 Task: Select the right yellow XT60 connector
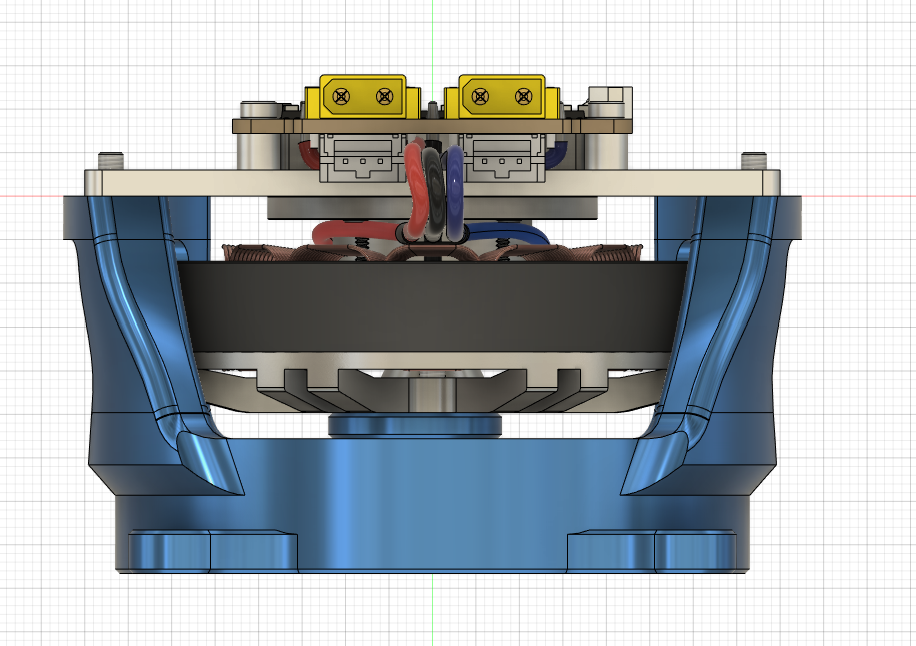point(502,96)
